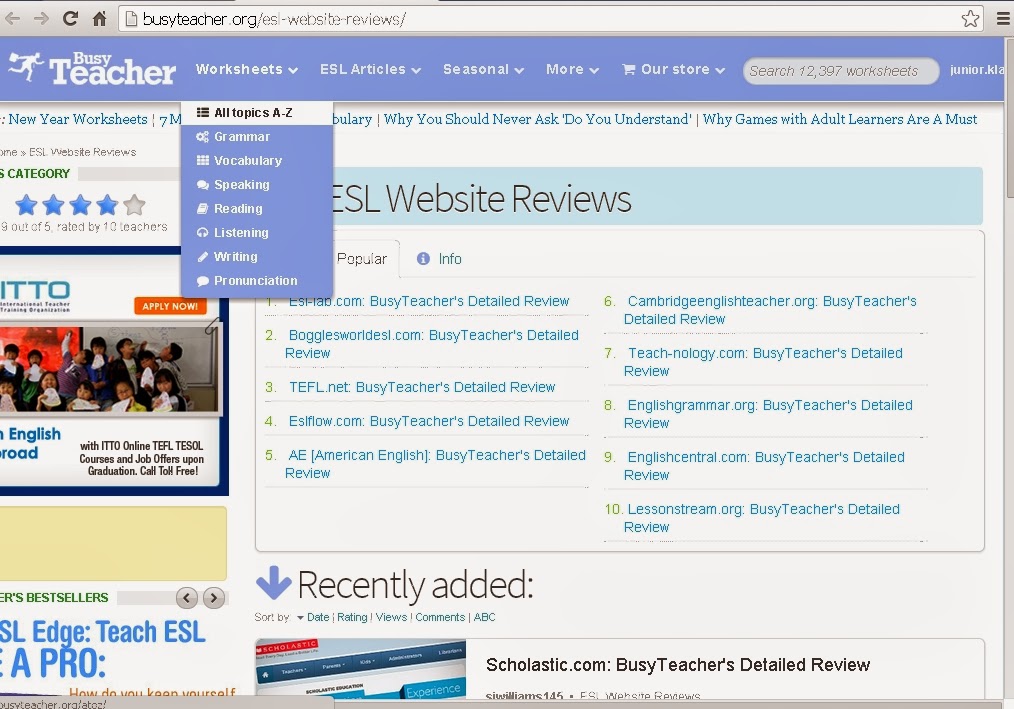Click the Grammar gears icon

pos(202,136)
